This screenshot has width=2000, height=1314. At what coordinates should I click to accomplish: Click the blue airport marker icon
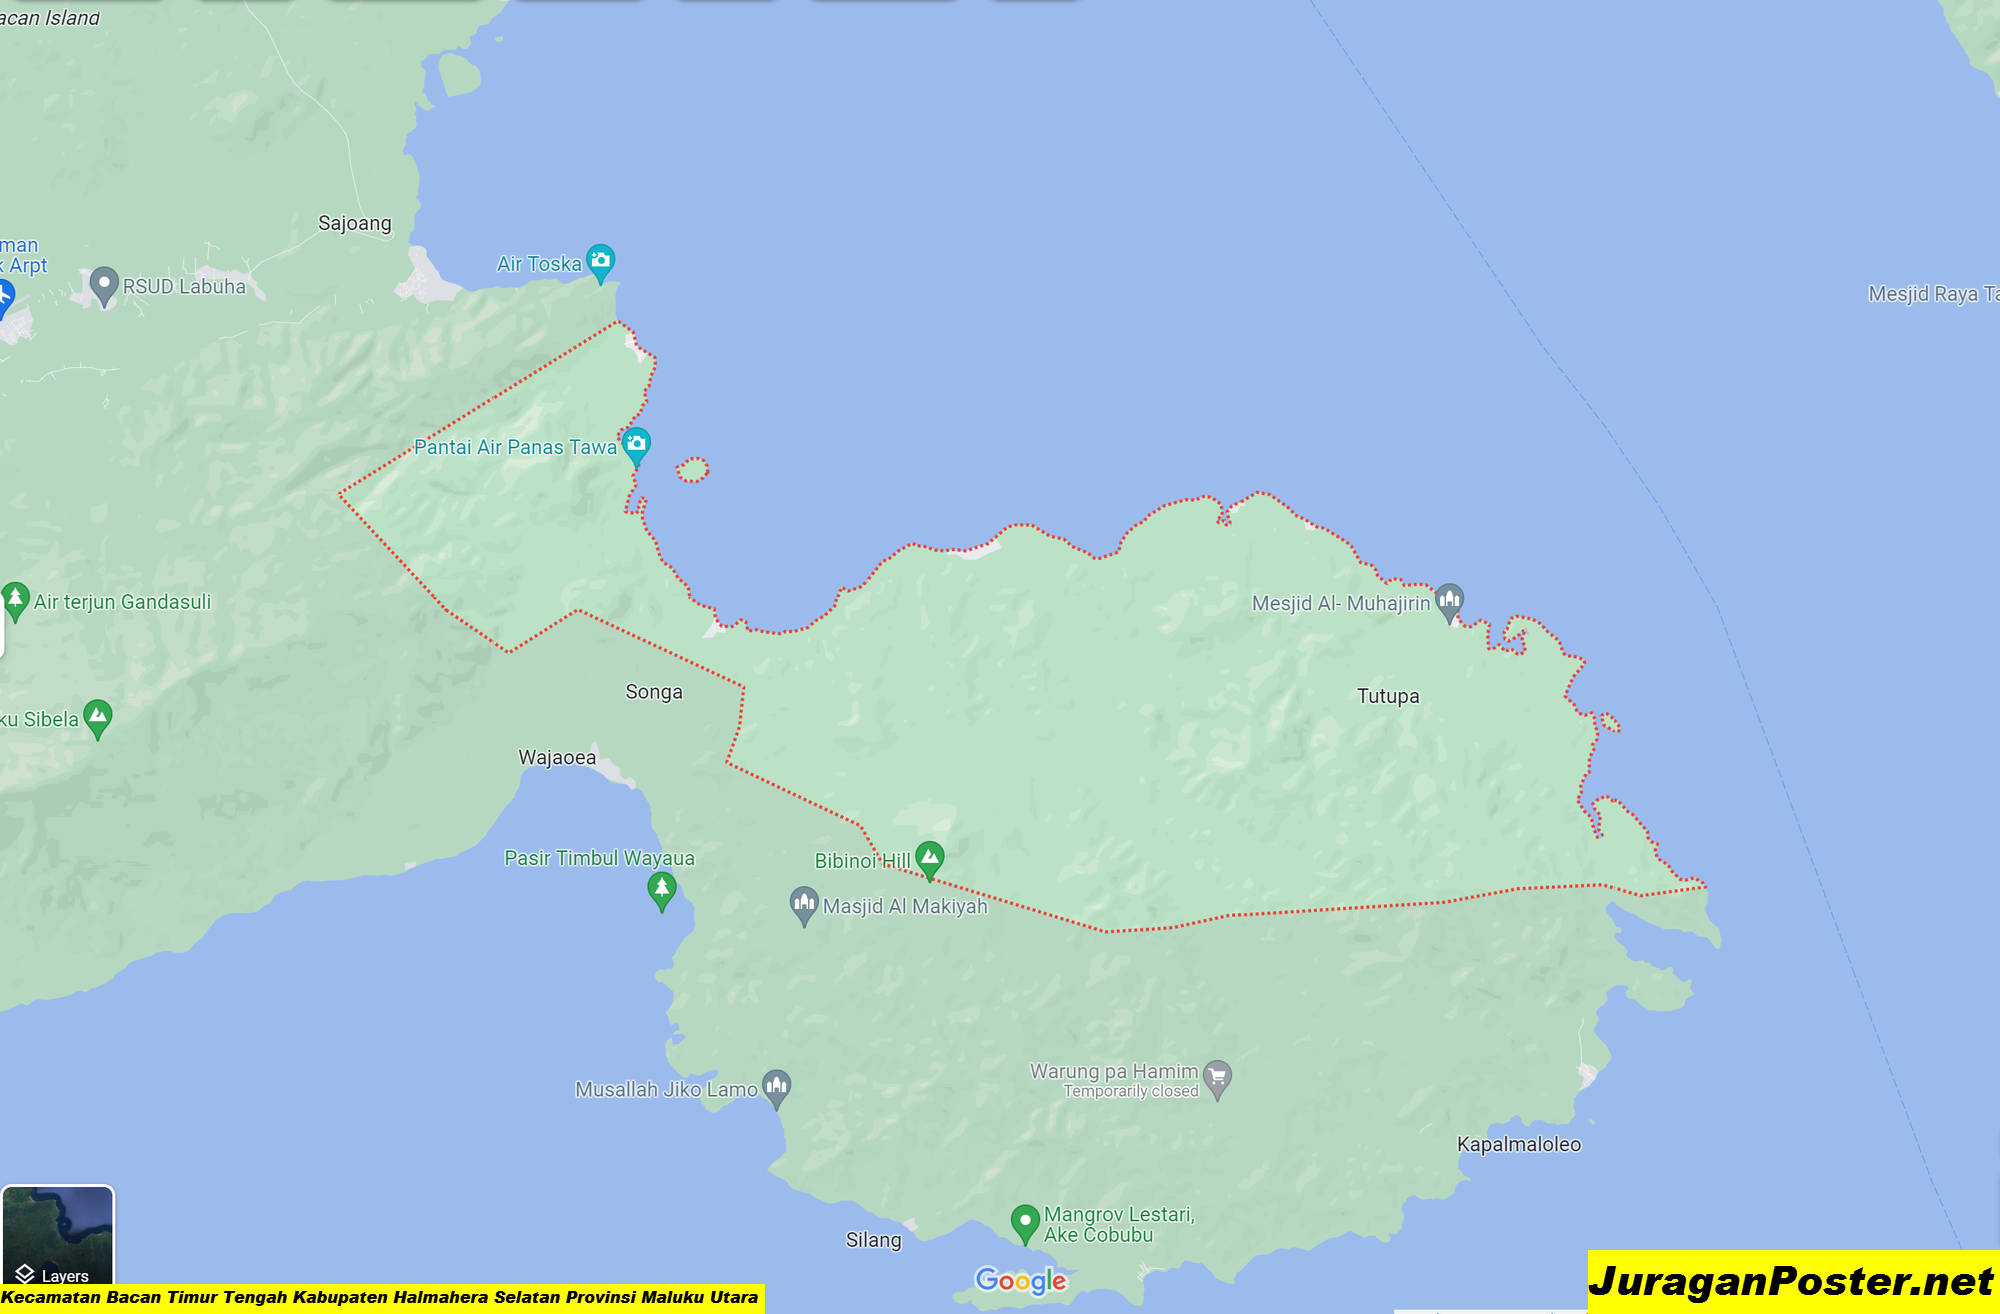point(5,298)
